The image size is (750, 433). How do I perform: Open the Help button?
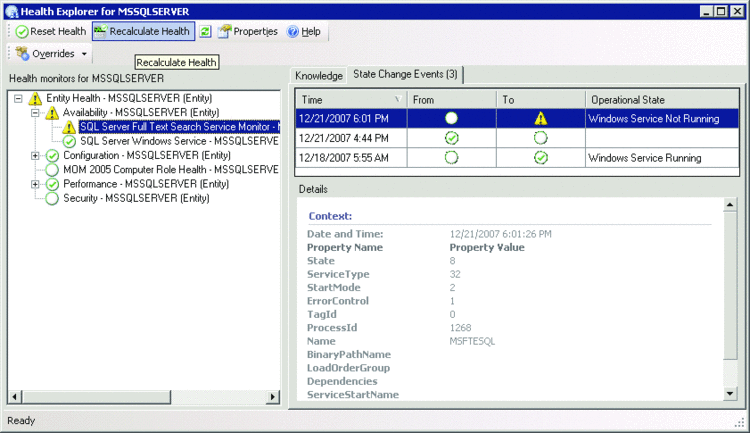303,32
